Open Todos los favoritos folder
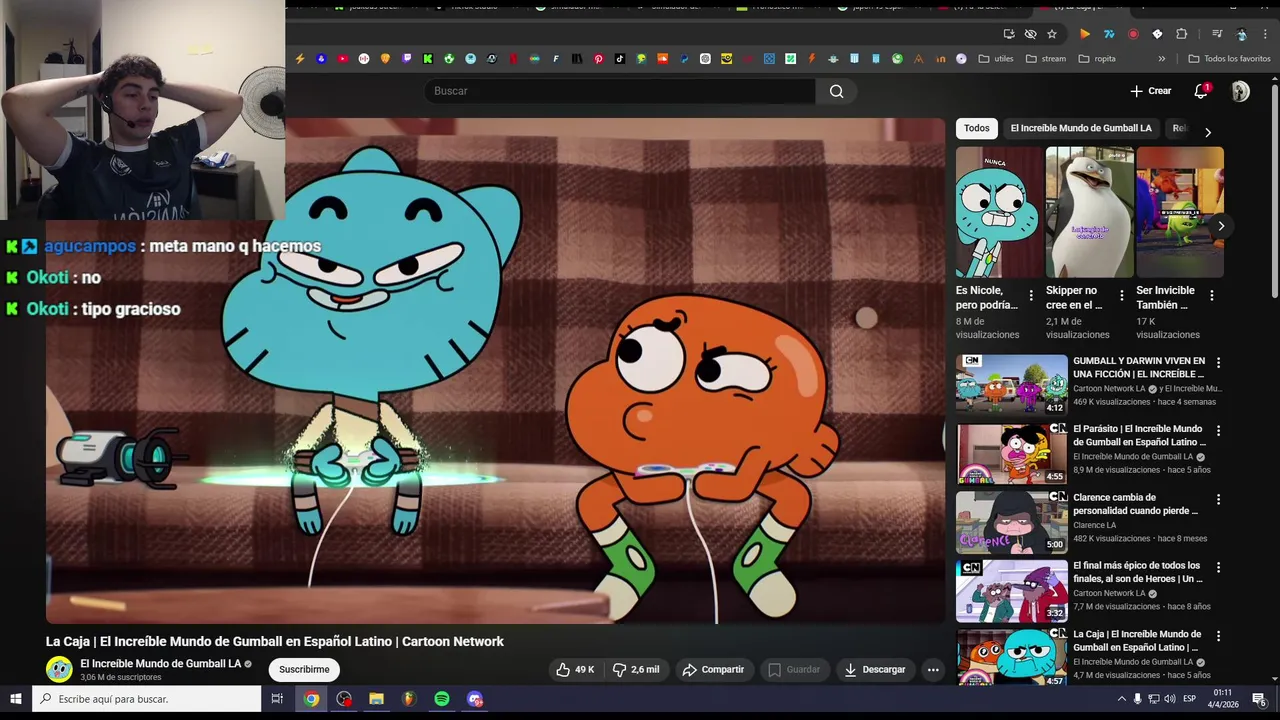This screenshot has height=720, width=1280. pyautogui.click(x=1229, y=59)
